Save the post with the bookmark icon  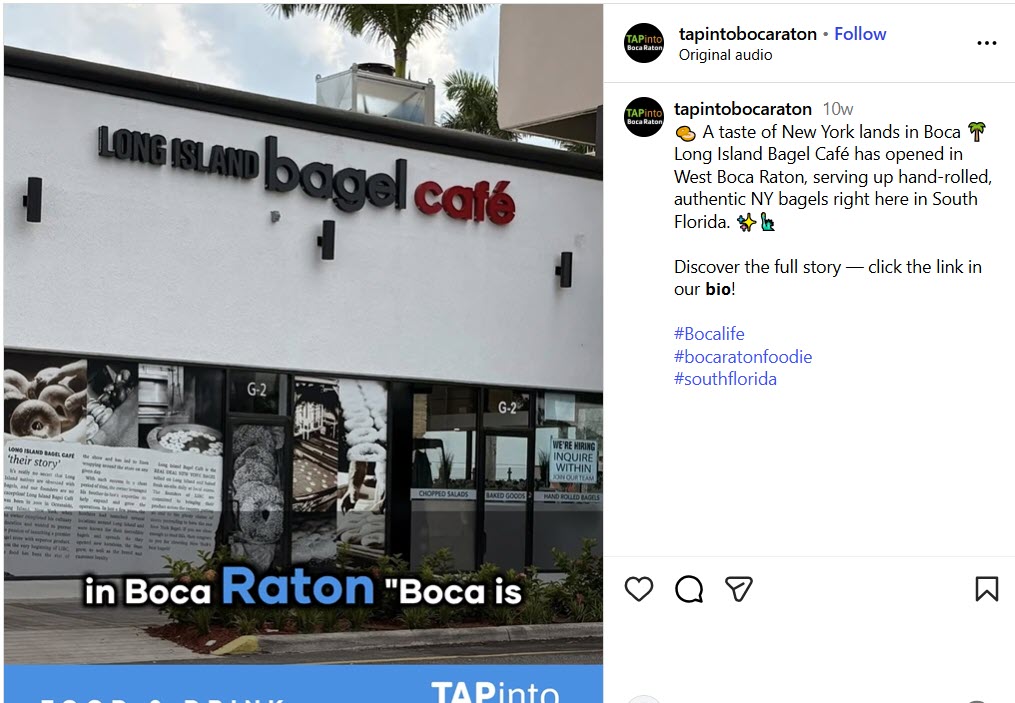click(987, 589)
